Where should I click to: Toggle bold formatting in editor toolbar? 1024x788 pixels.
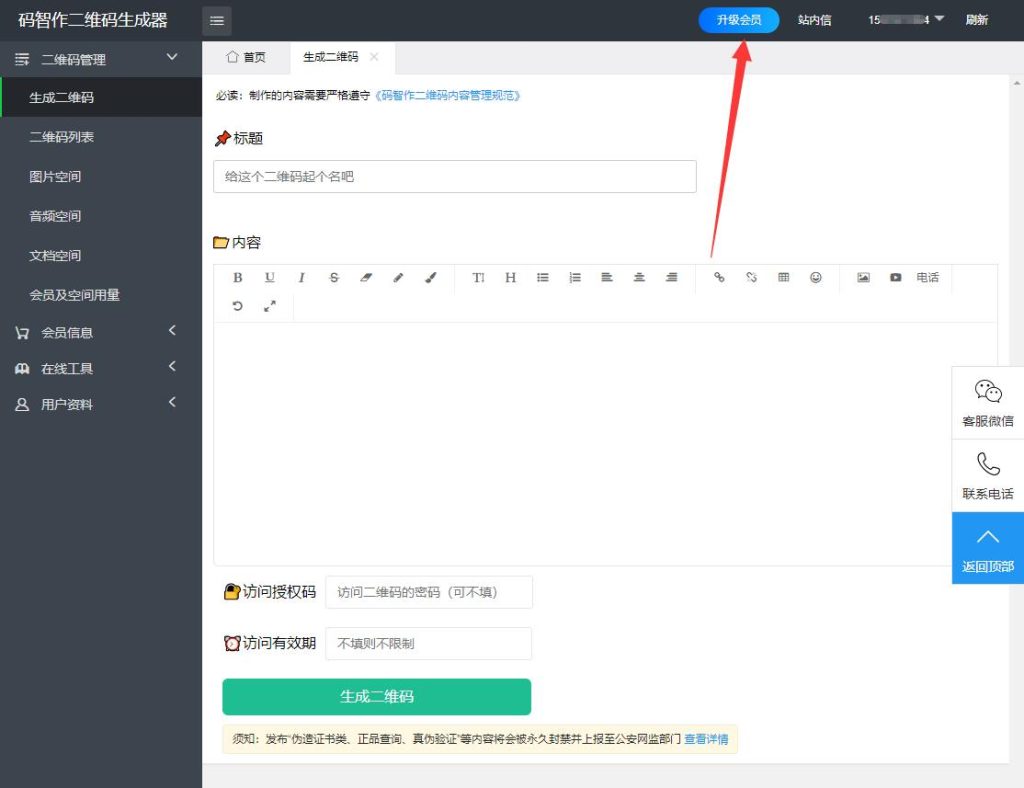pos(238,277)
